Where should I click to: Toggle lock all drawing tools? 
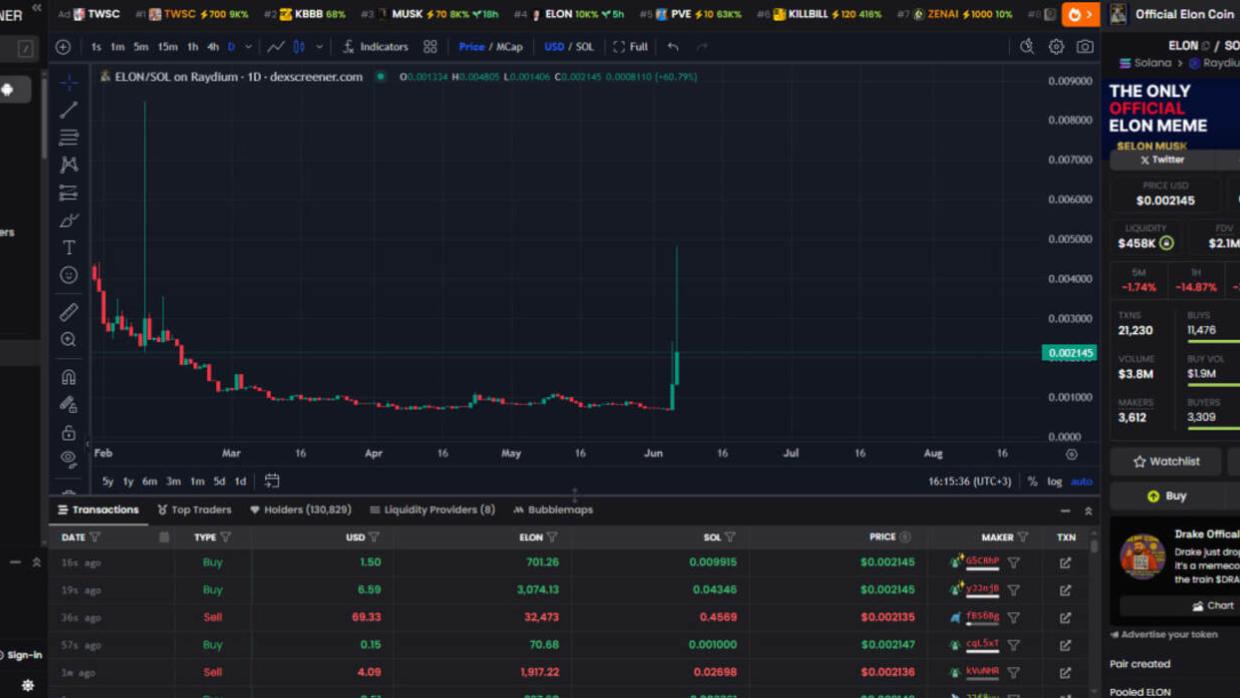tap(68, 432)
